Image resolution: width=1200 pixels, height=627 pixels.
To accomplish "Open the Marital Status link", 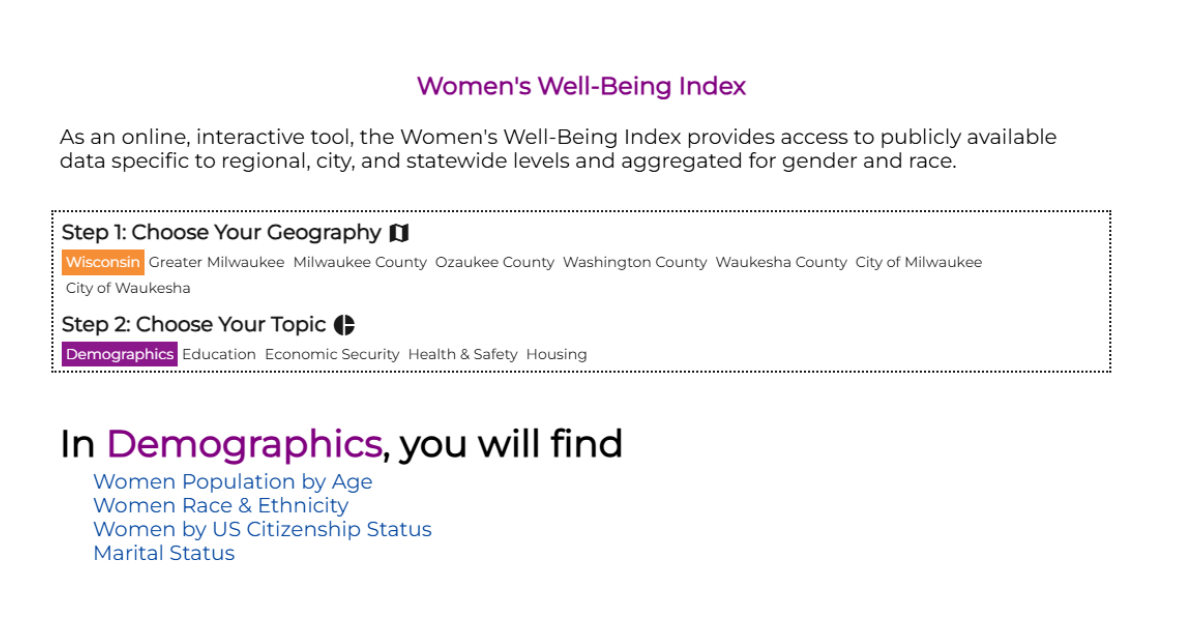I will pos(164,554).
